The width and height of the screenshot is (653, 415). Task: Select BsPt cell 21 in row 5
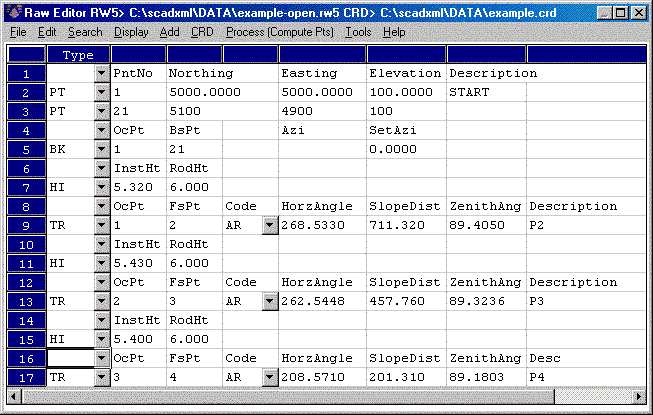[194, 149]
